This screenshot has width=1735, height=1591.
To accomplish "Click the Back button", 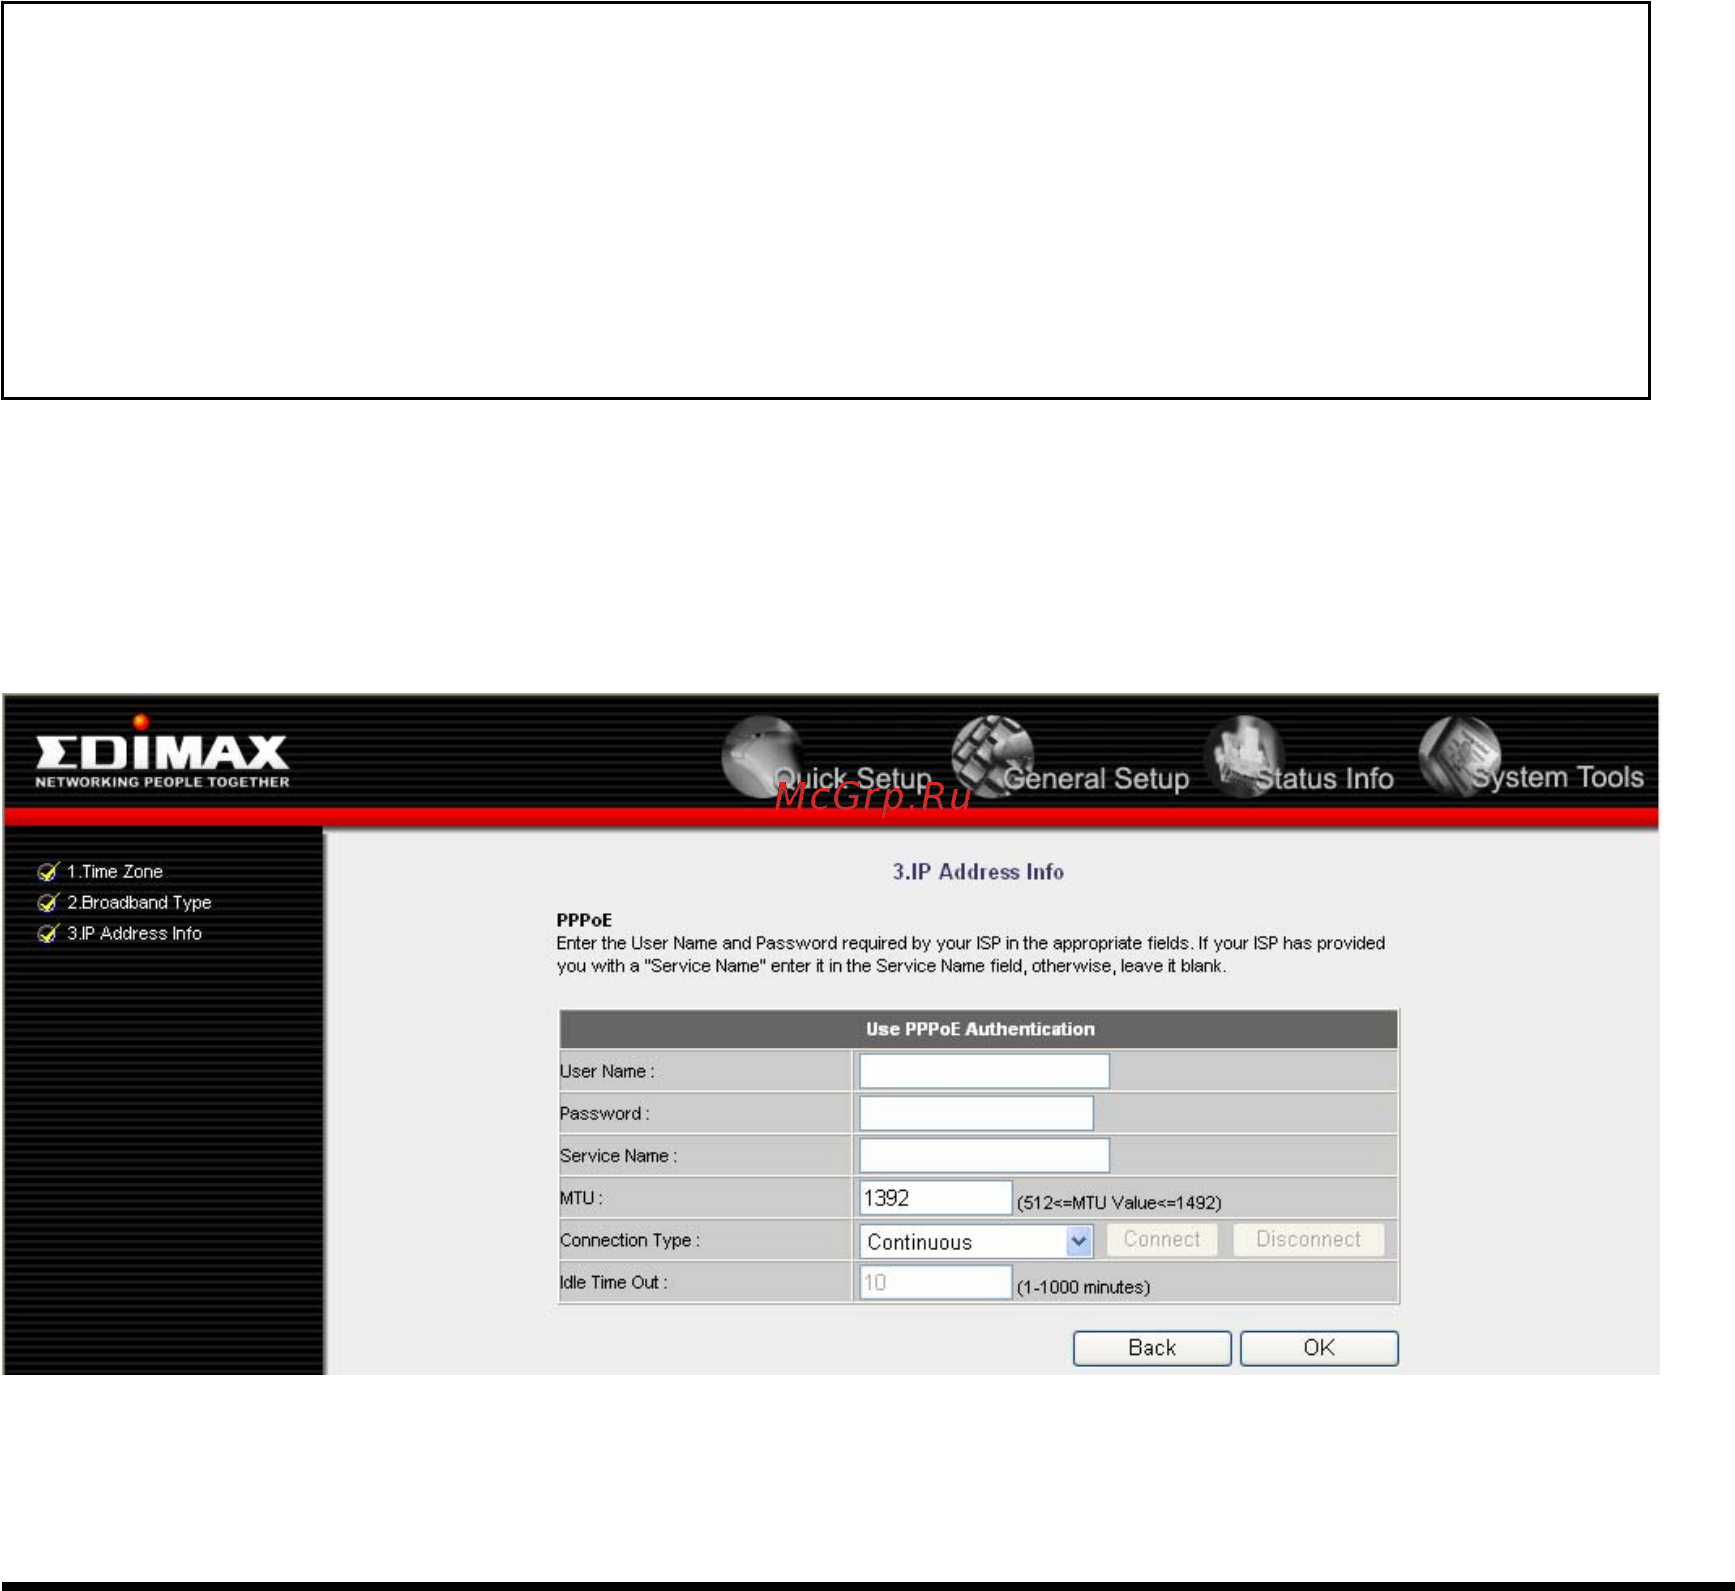I will [1152, 1348].
